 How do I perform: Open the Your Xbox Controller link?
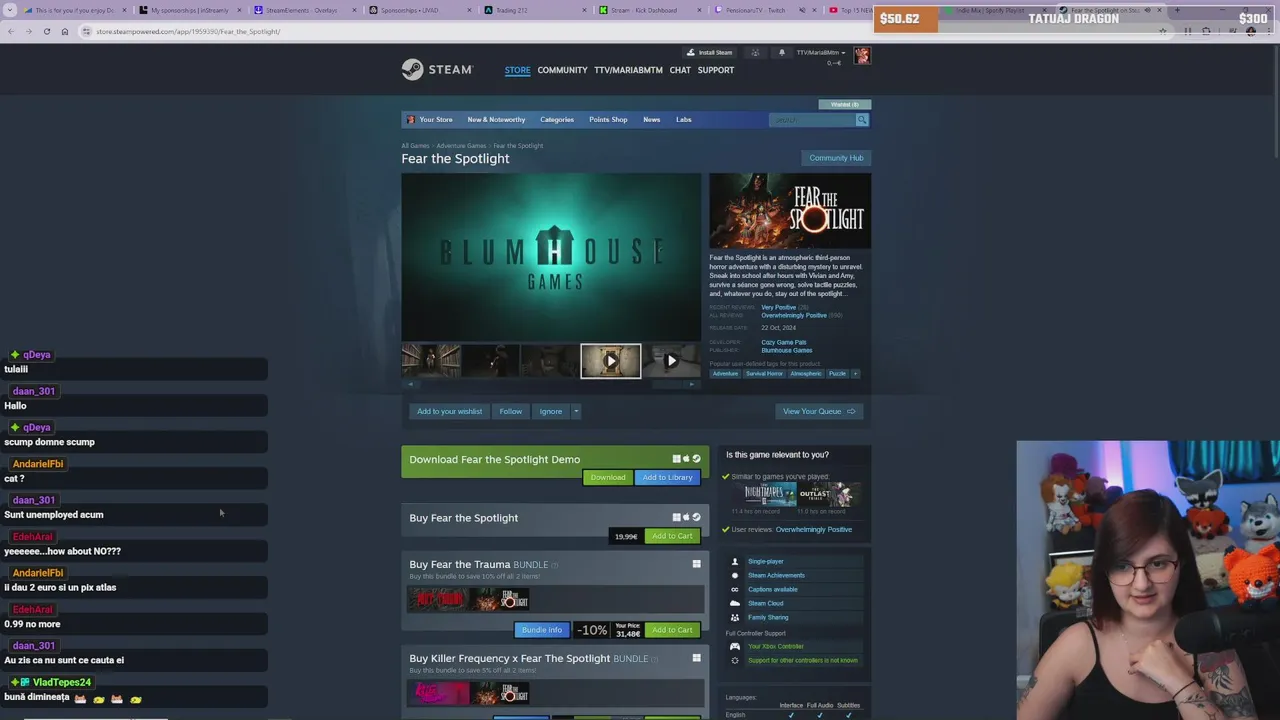tap(775, 646)
